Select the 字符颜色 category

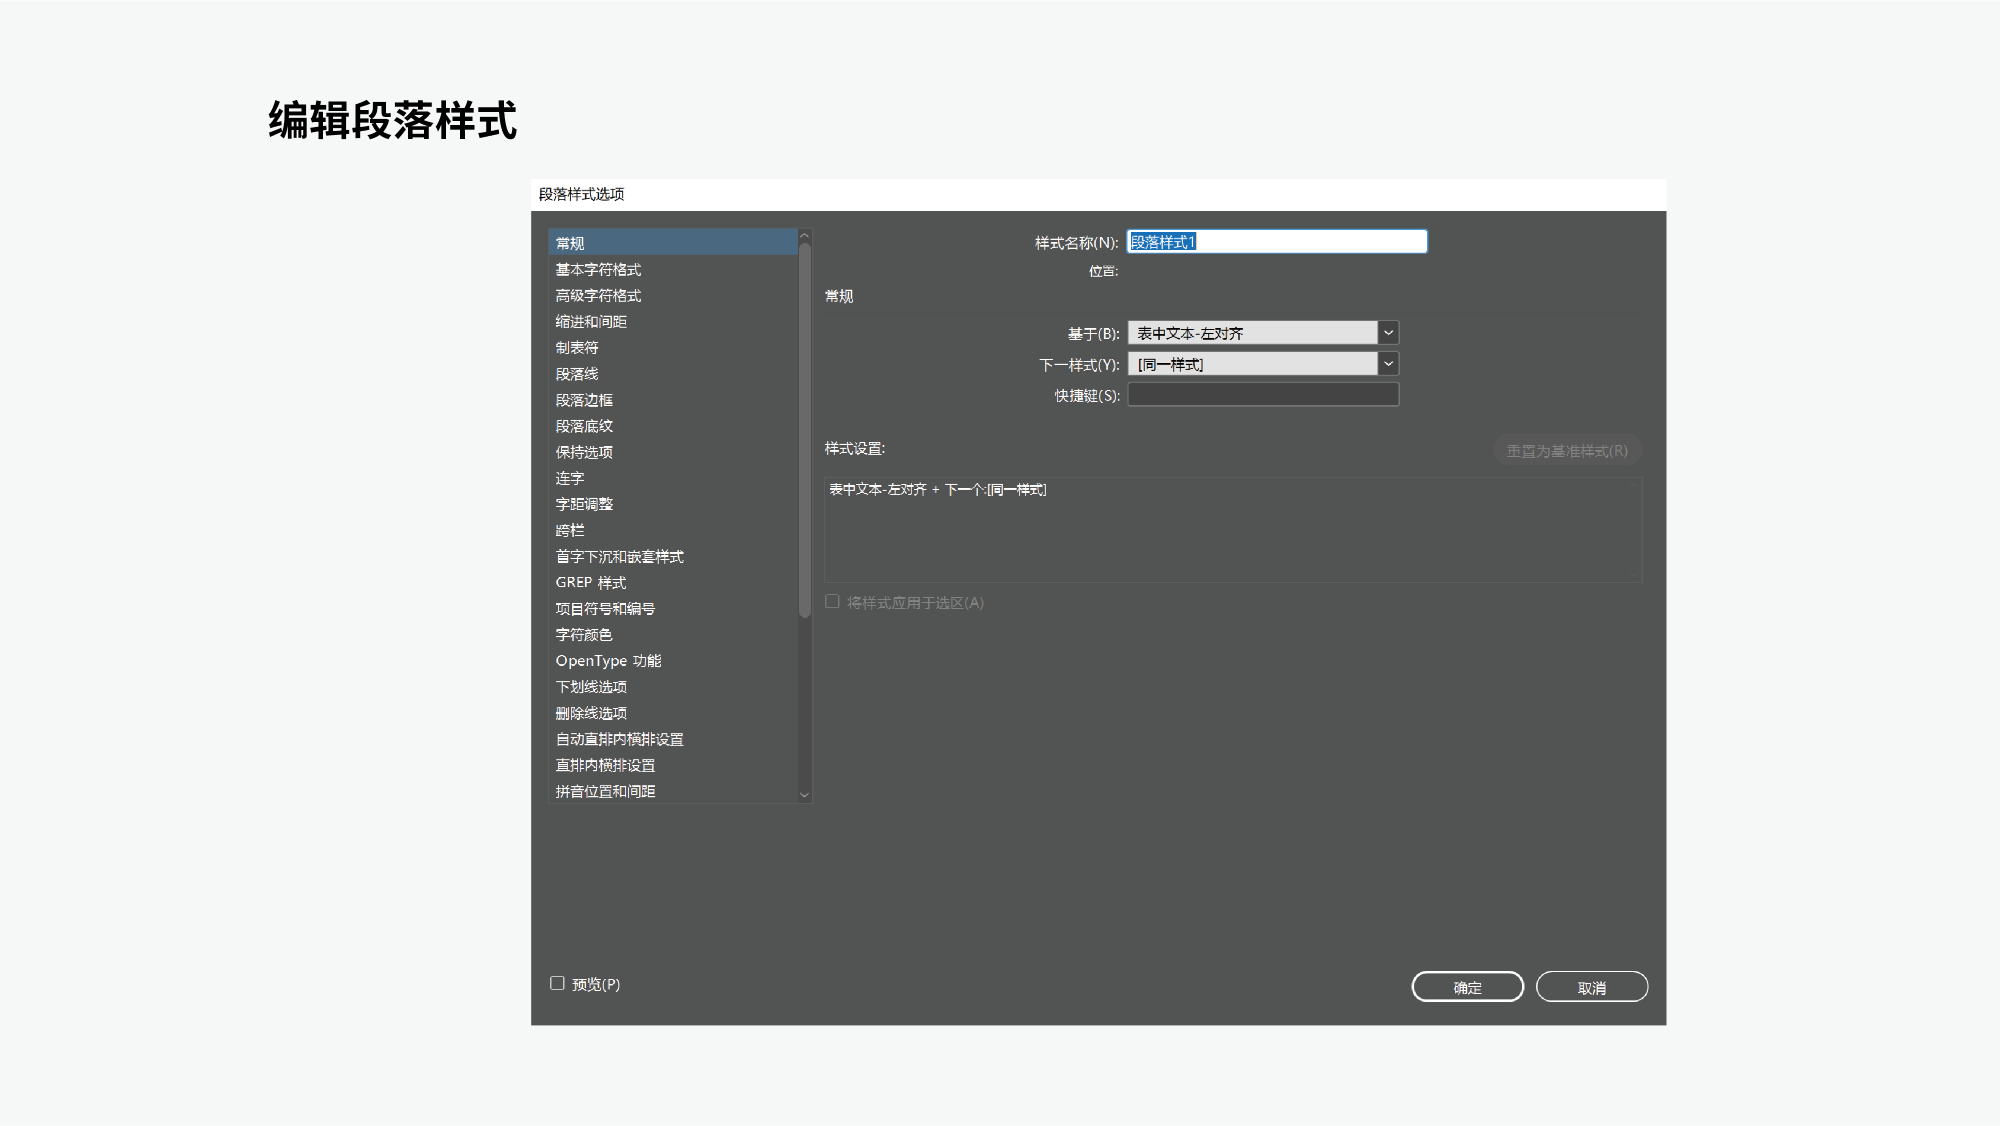[673, 634]
